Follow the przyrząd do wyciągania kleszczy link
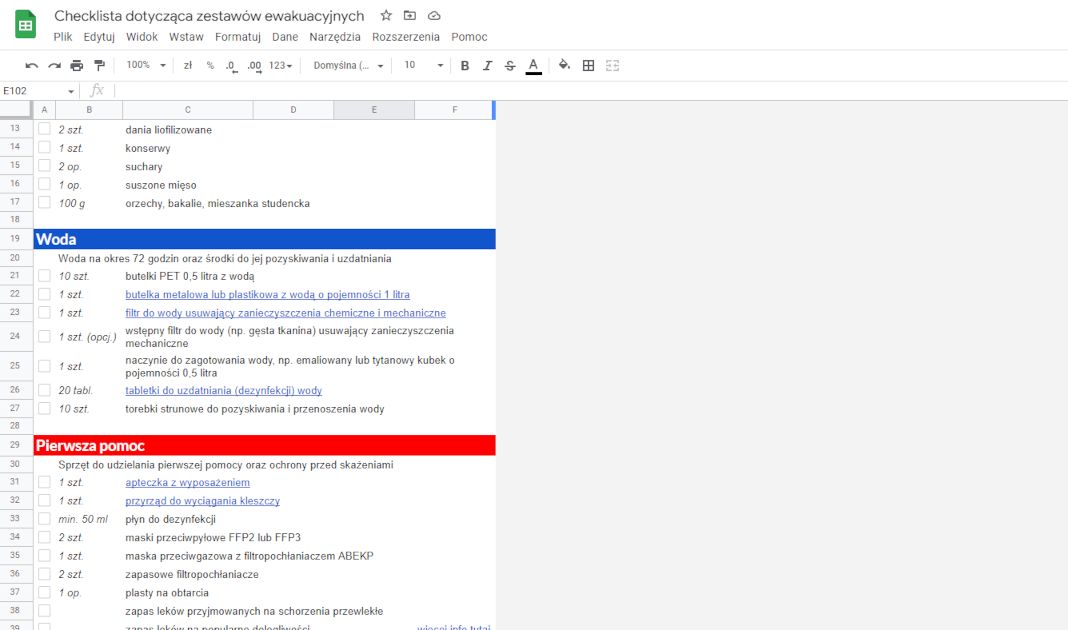This screenshot has height=630, width=1068. (x=202, y=501)
